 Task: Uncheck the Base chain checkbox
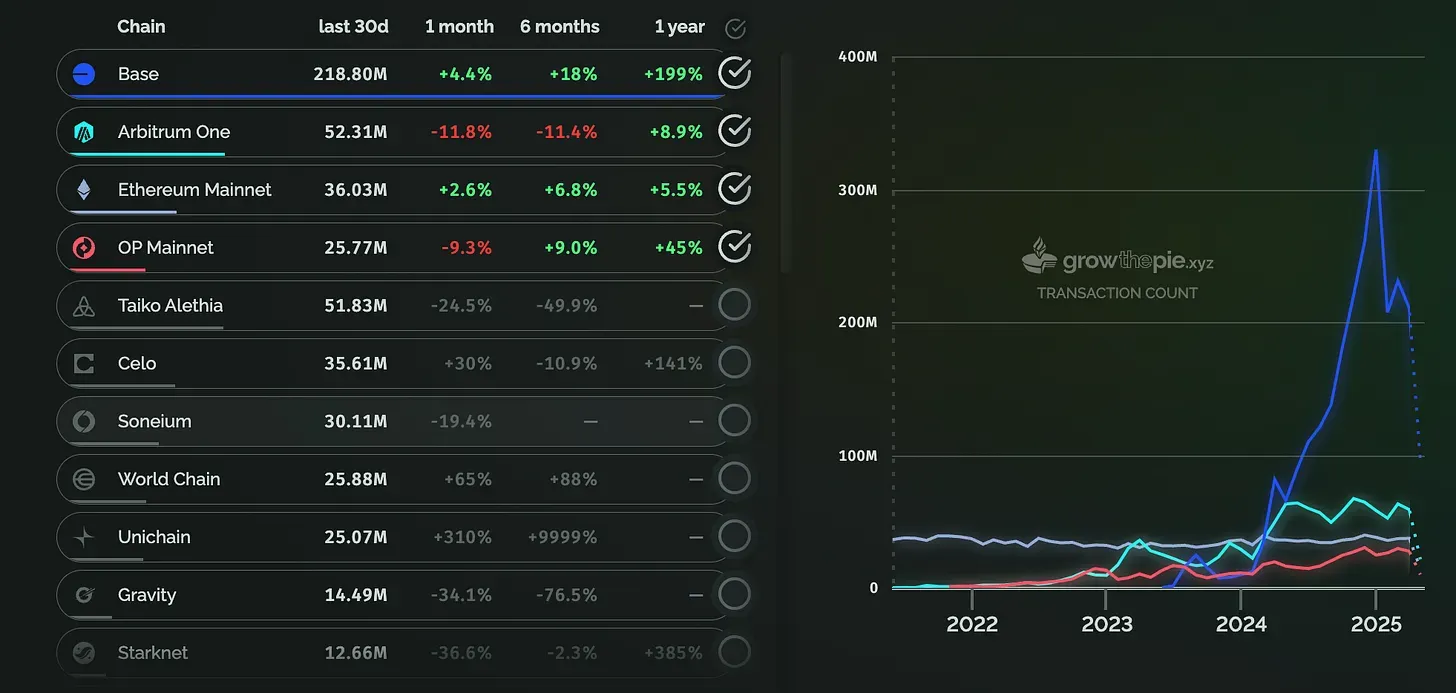coord(735,73)
